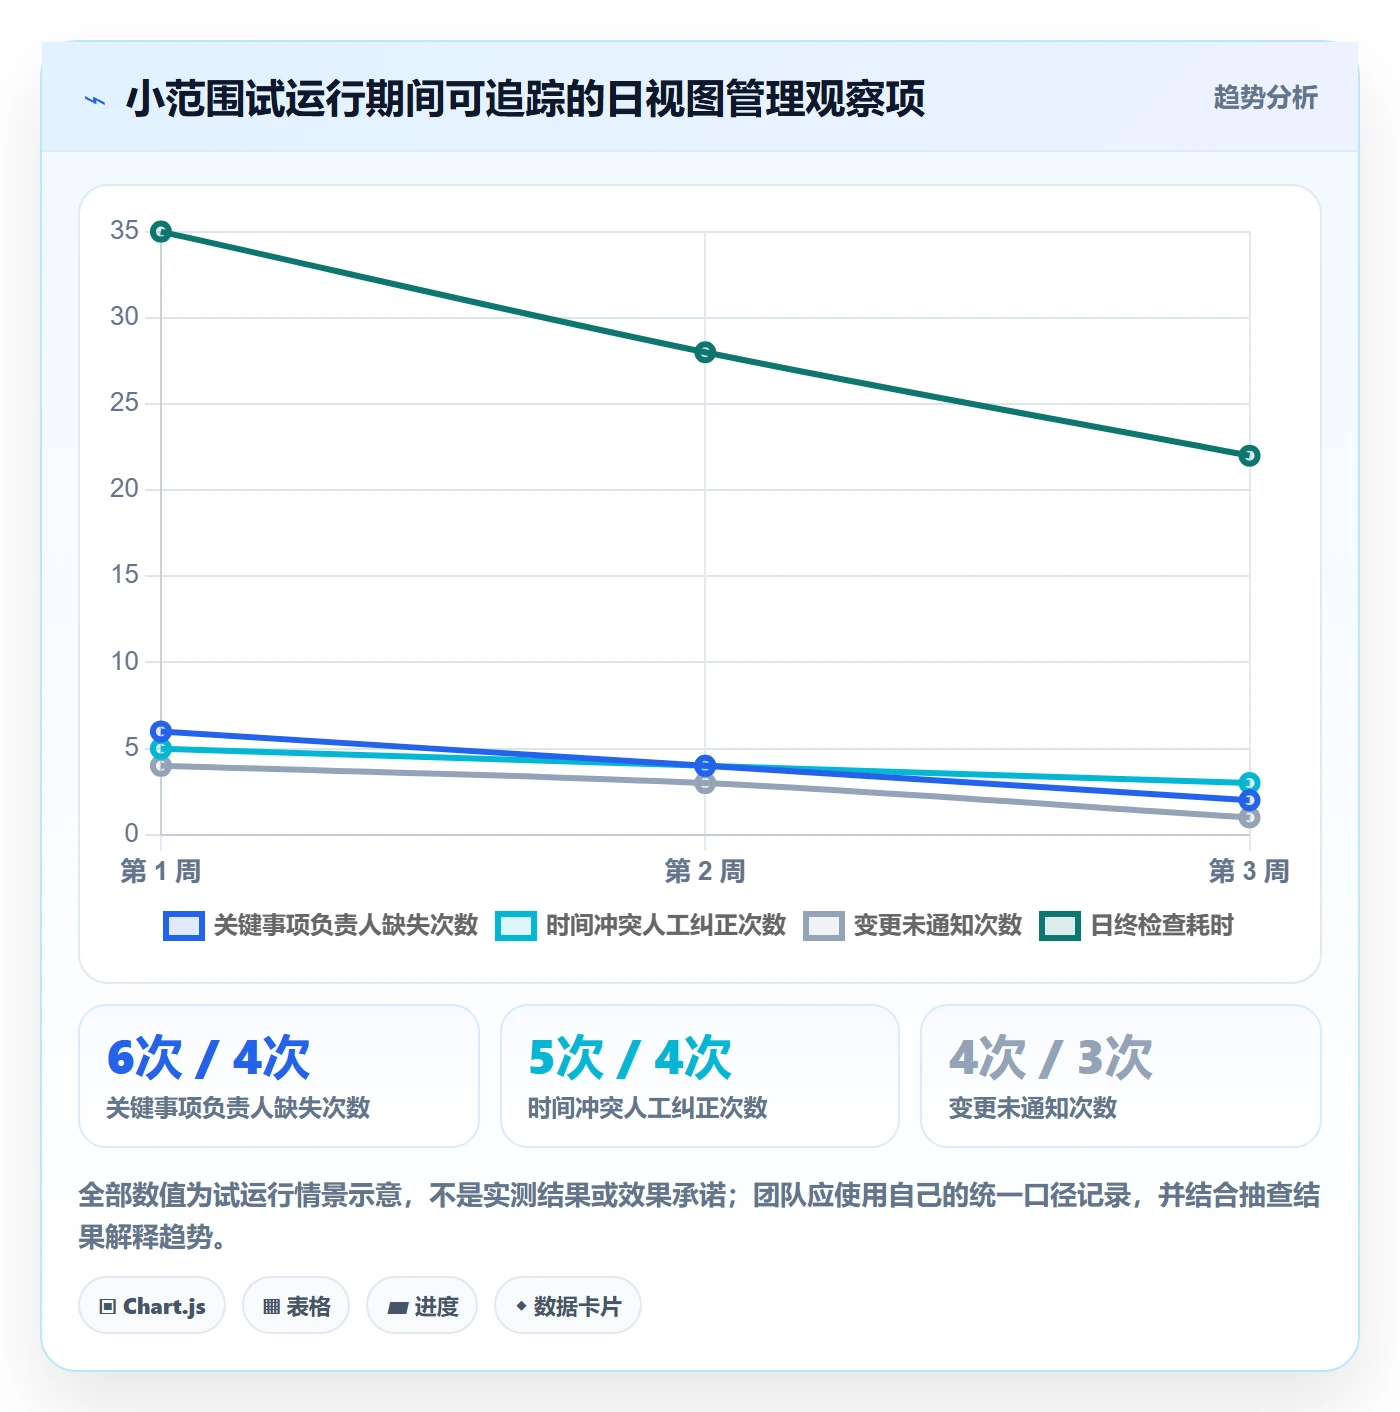Click the 趋势分析 label in header
This screenshot has height=1412, width=1400.
tap(1265, 97)
